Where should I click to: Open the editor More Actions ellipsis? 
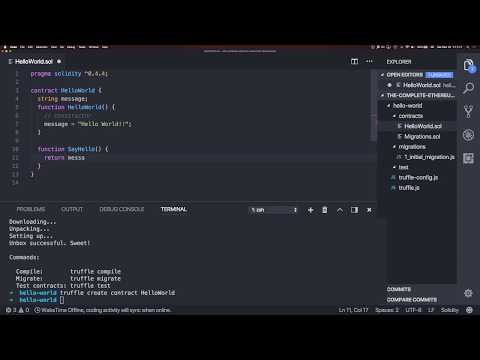pyautogui.click(x=369, y=61)
